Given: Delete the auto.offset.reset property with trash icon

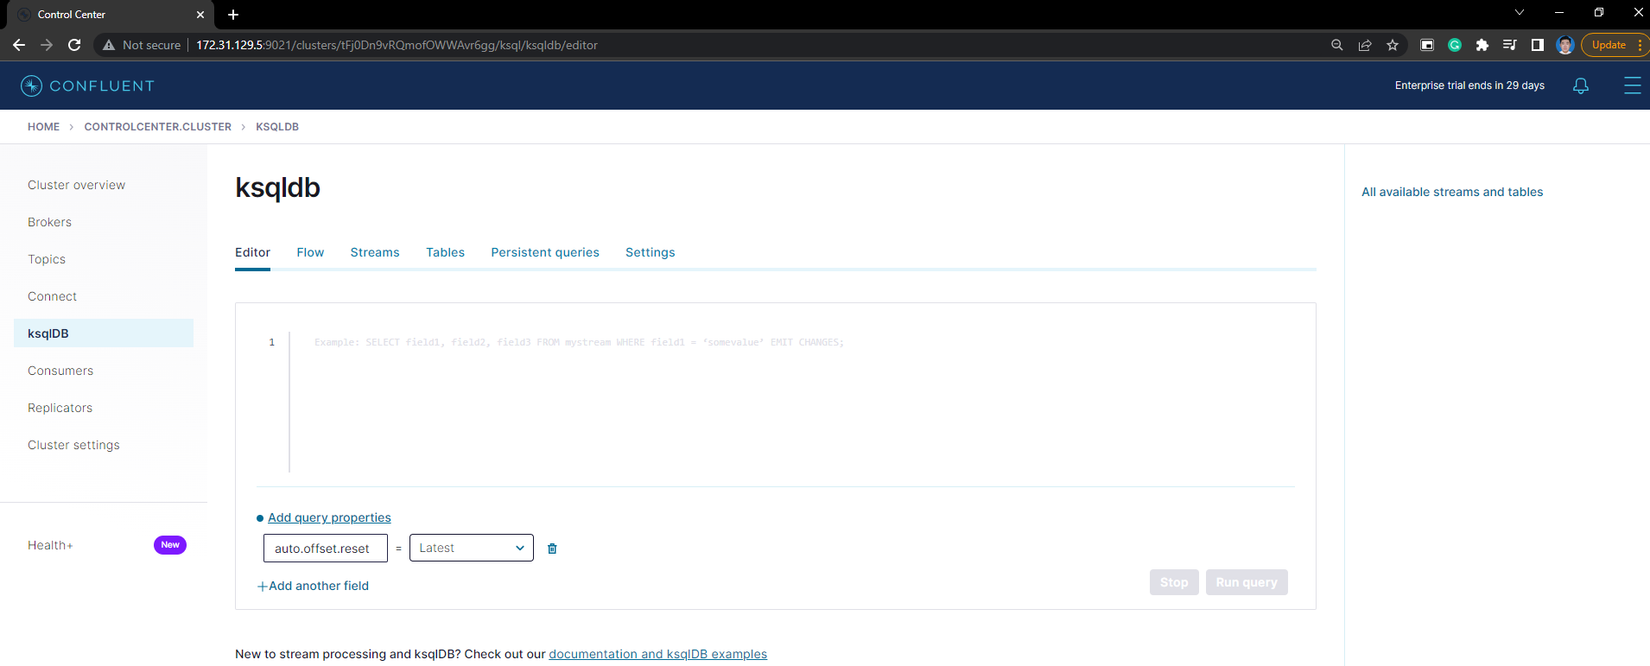Looking at the screenshot, I should coord(552,548).
